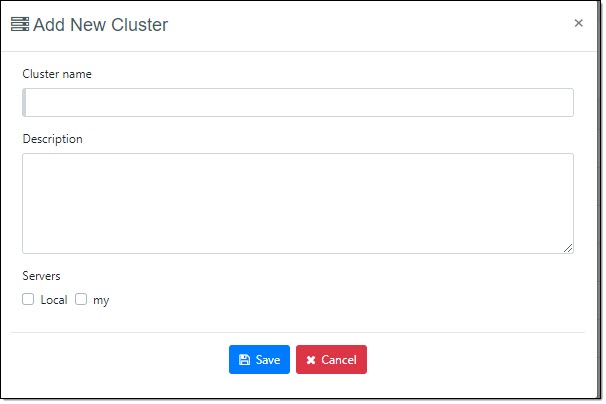Viewport: 606px width, 404px height.
Task: Tick the my server checkbox
Action: (x=81, y=299)
